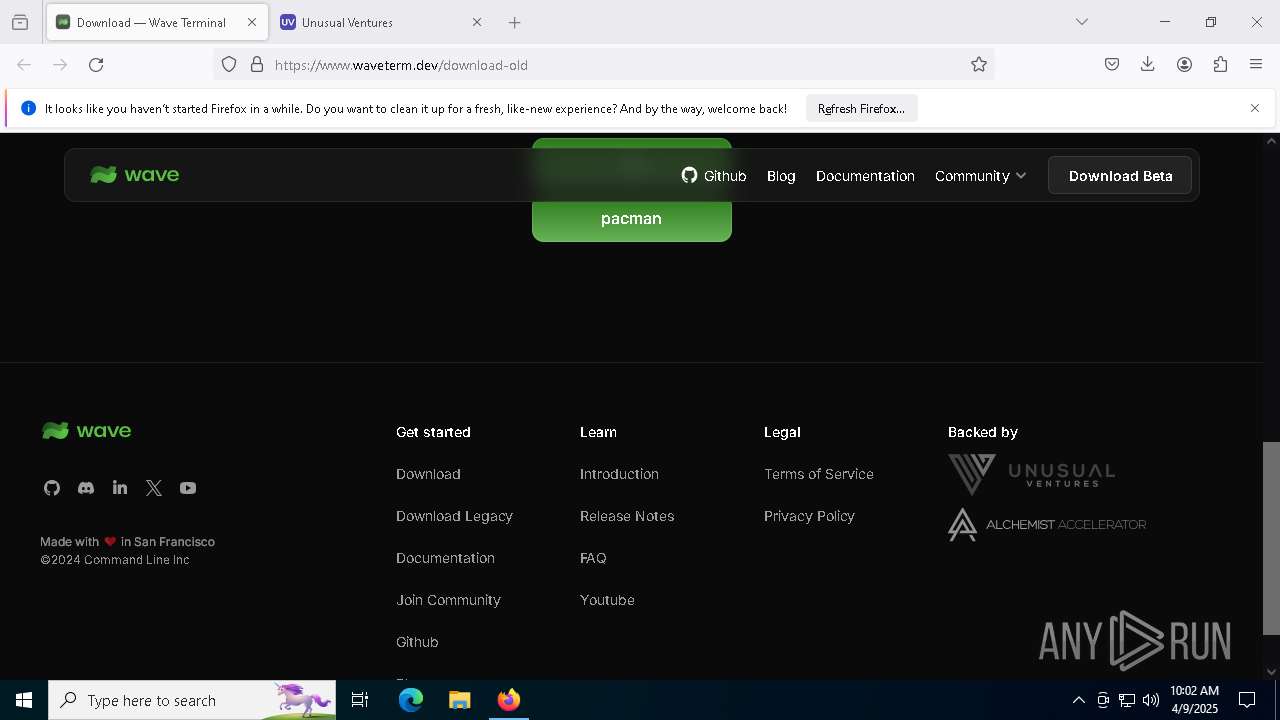Screen dimensions: 1280x720
Task: Switch to the Unusual Ventures tab
Action: 379,22
